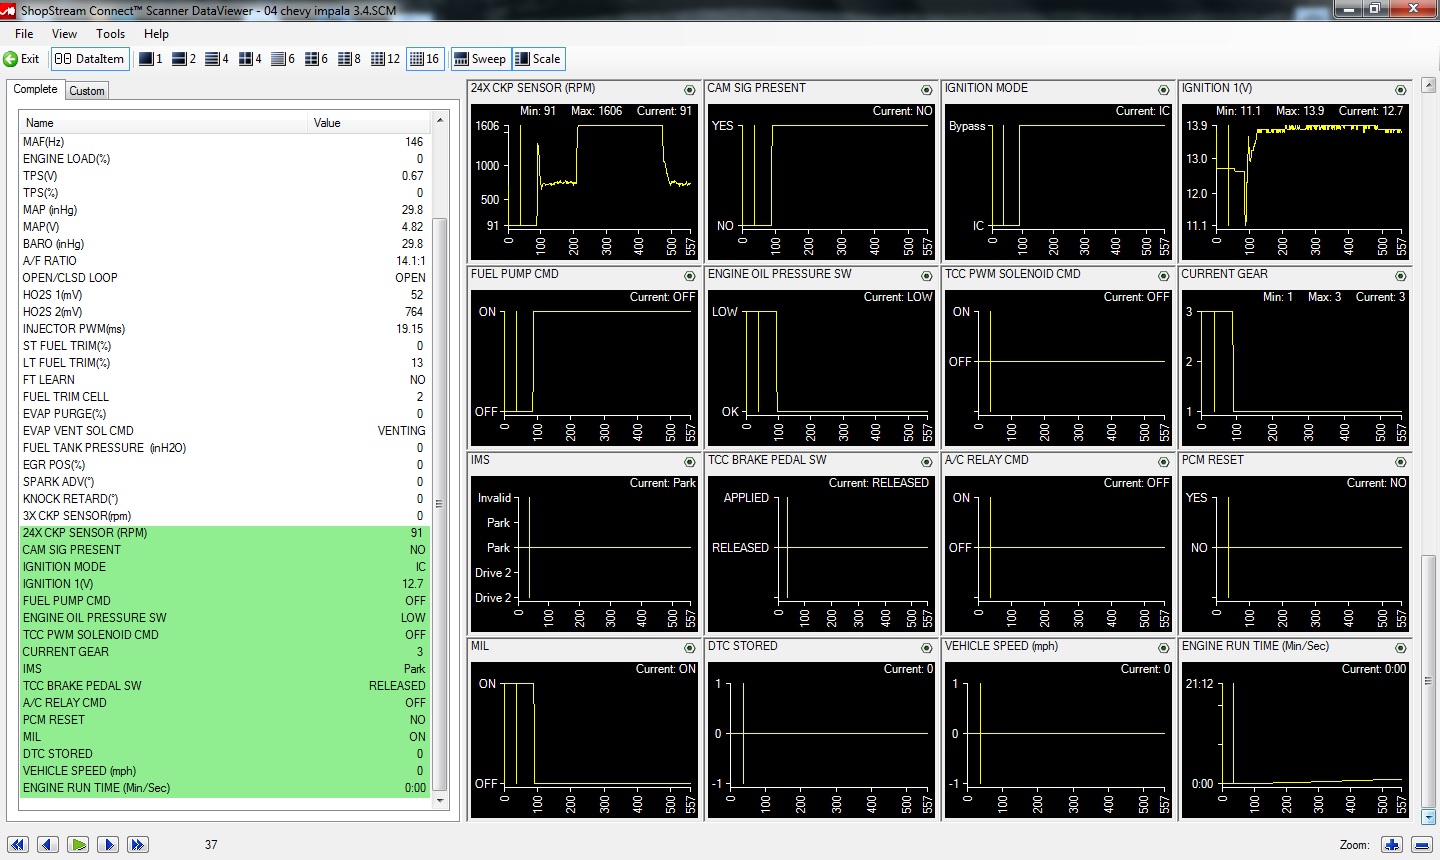Select the INJECTOR PWM(ms) row
This screenshot has height=860, width=1440.
(225, 329)
